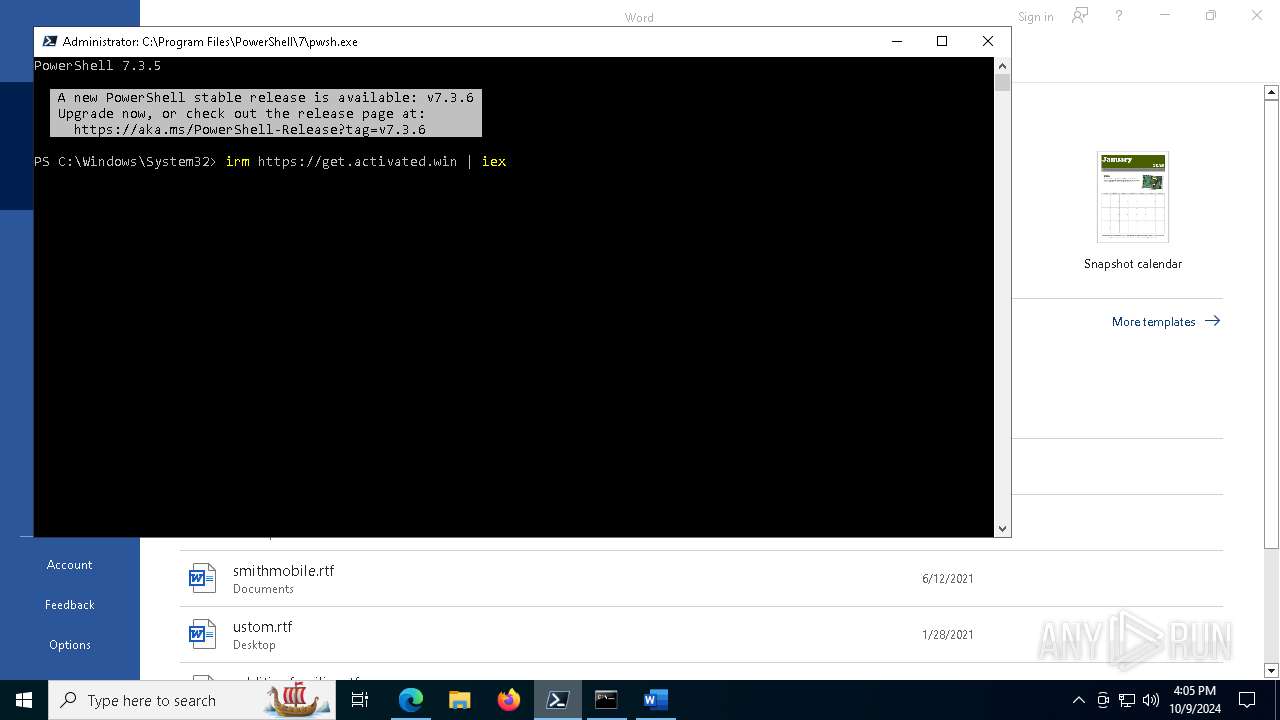
Task: Maximize the PowerShell window
Action: point(942,41)
